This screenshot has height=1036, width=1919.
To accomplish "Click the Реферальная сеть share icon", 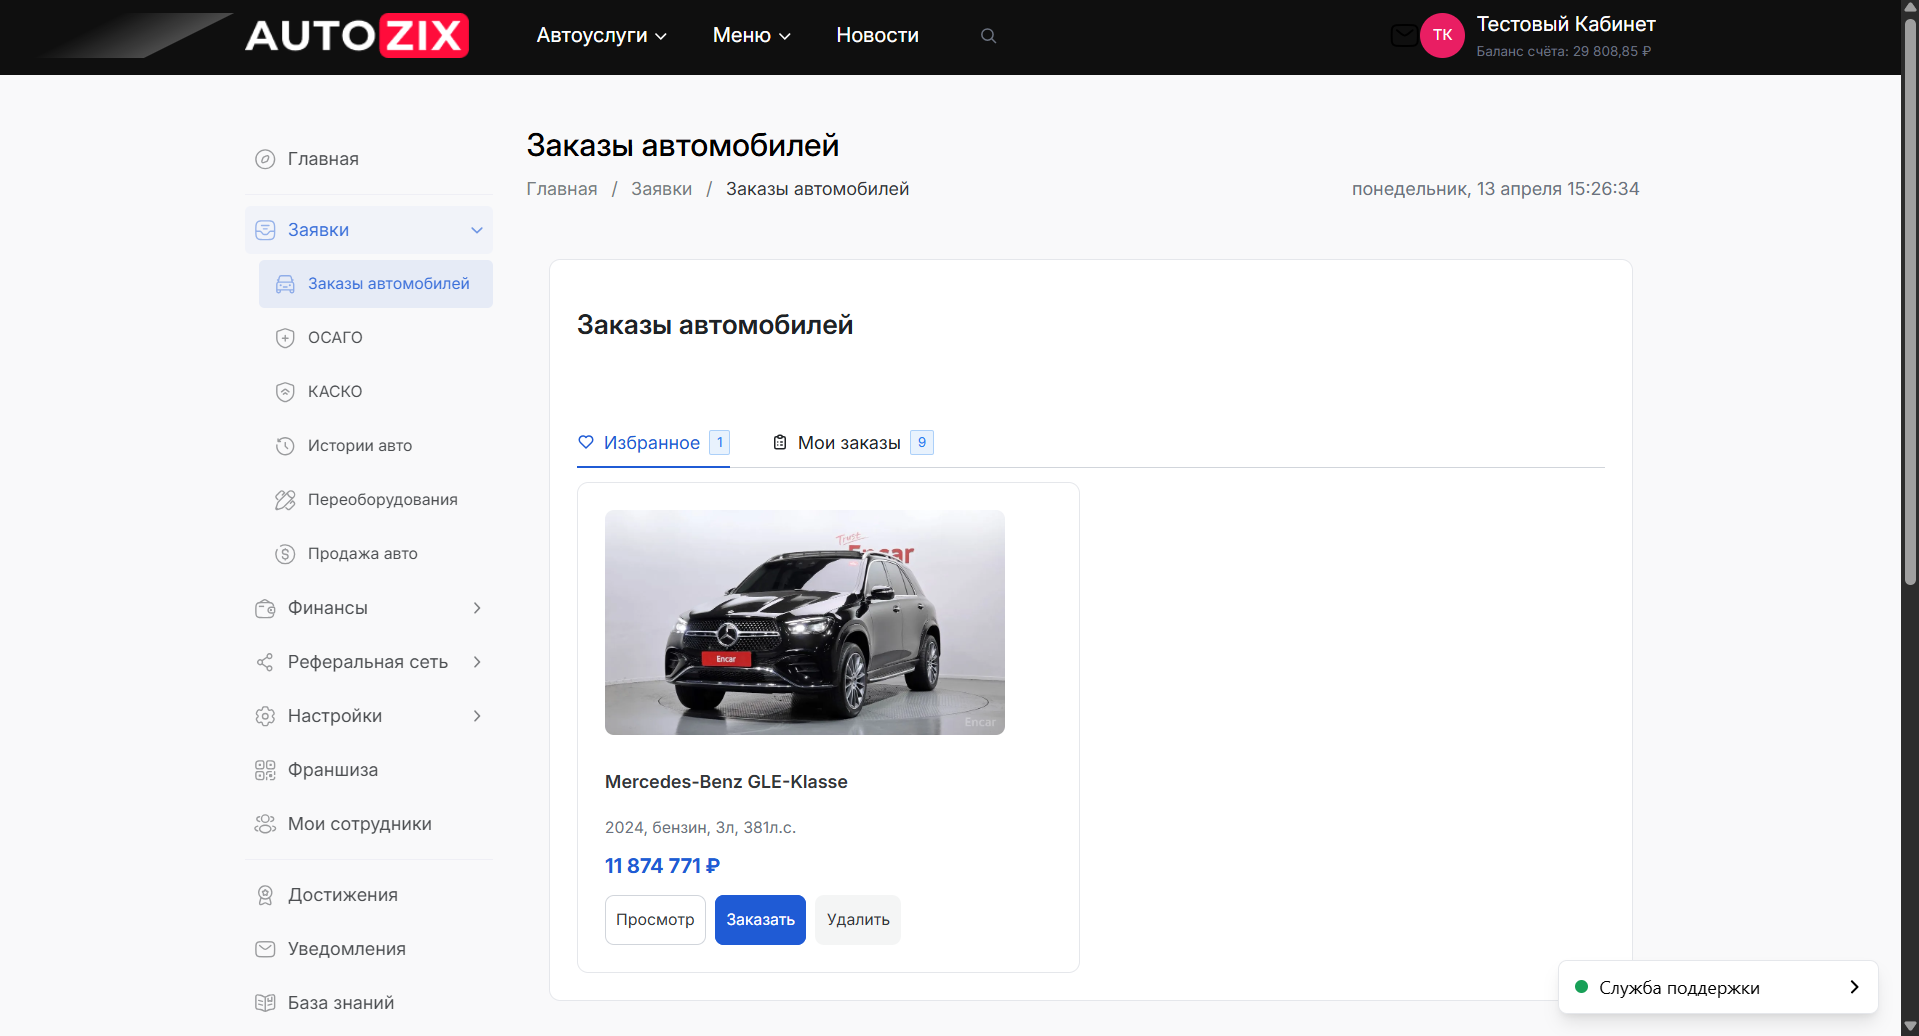I will (265, 662).
